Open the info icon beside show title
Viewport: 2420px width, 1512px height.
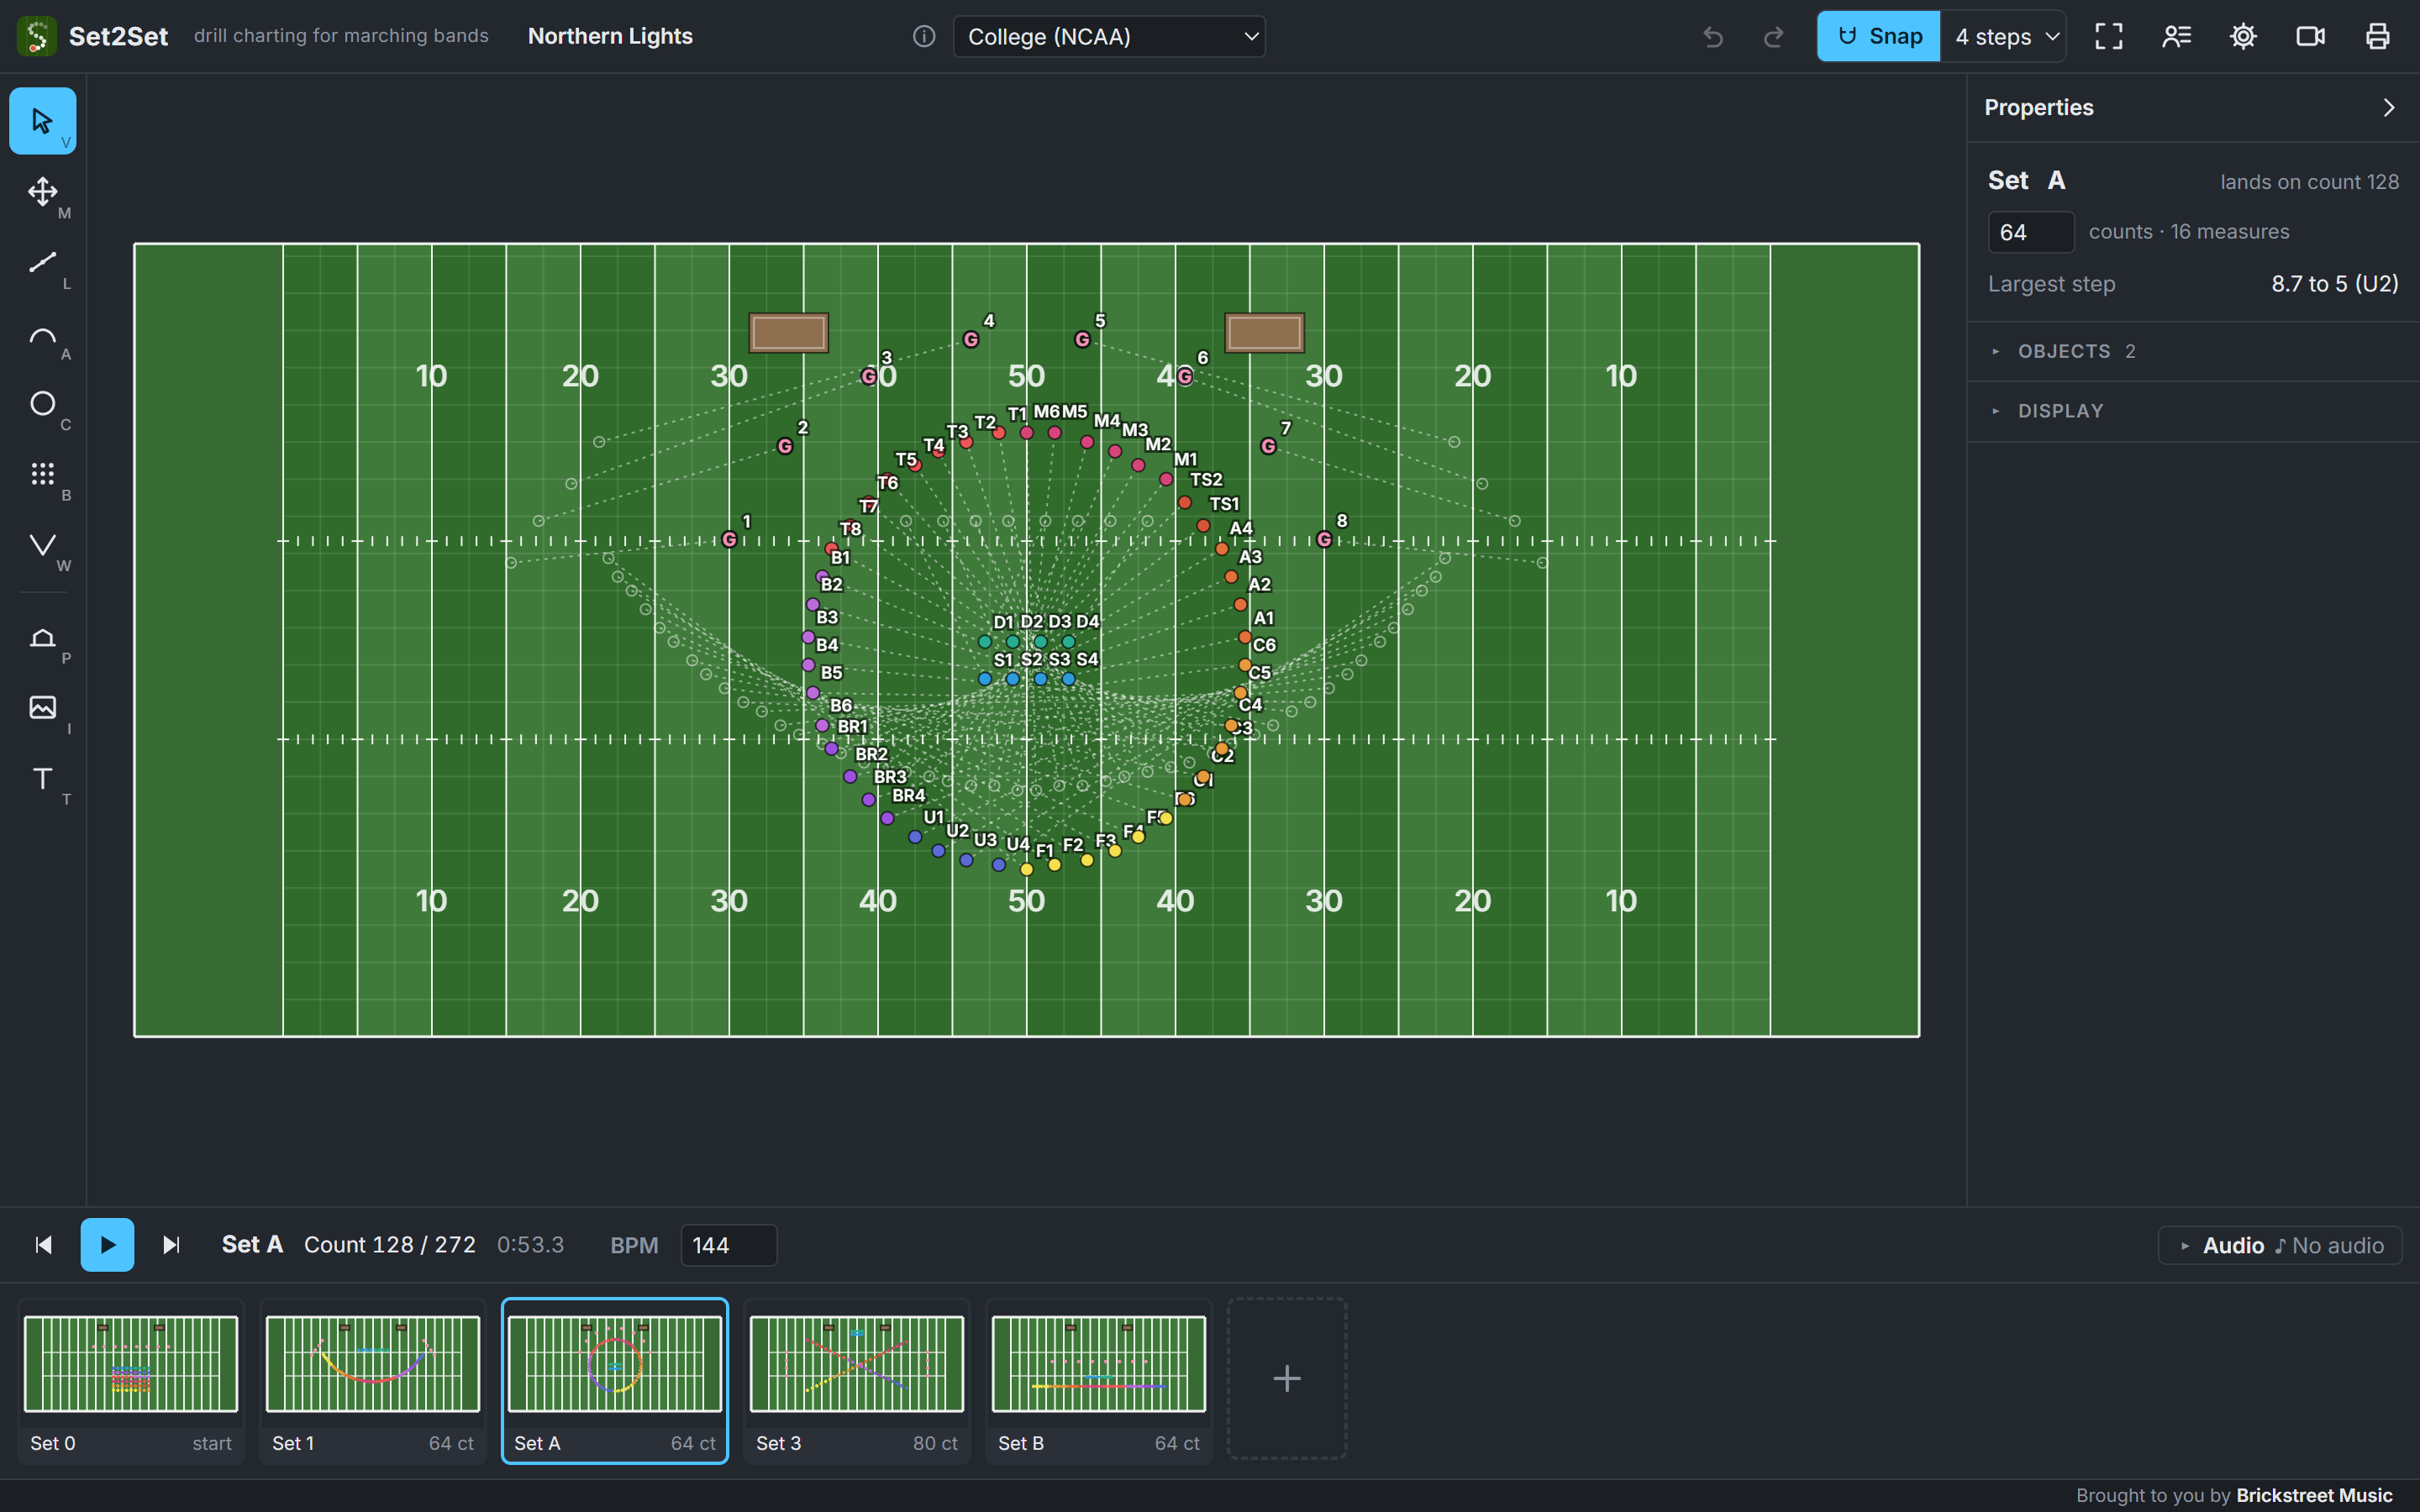tap(924, 37)
